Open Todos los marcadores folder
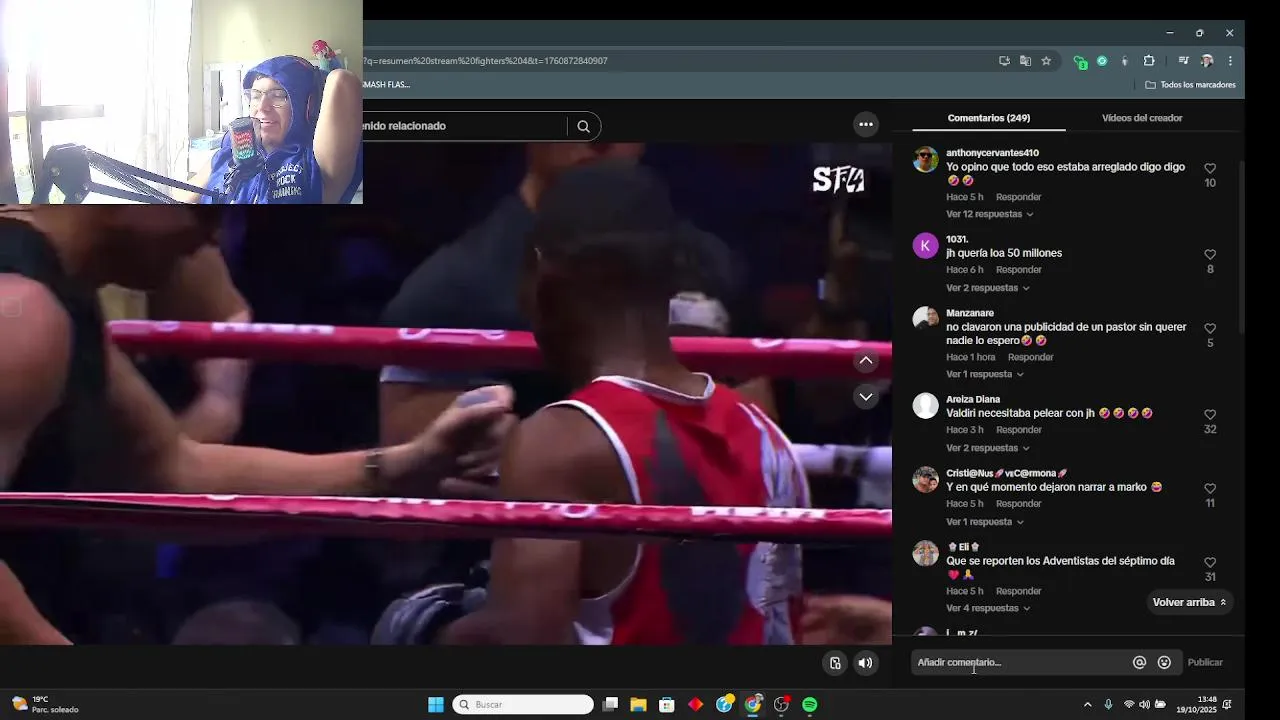1280x720 pixels. pyautogui.click(x=1190, y=85)
